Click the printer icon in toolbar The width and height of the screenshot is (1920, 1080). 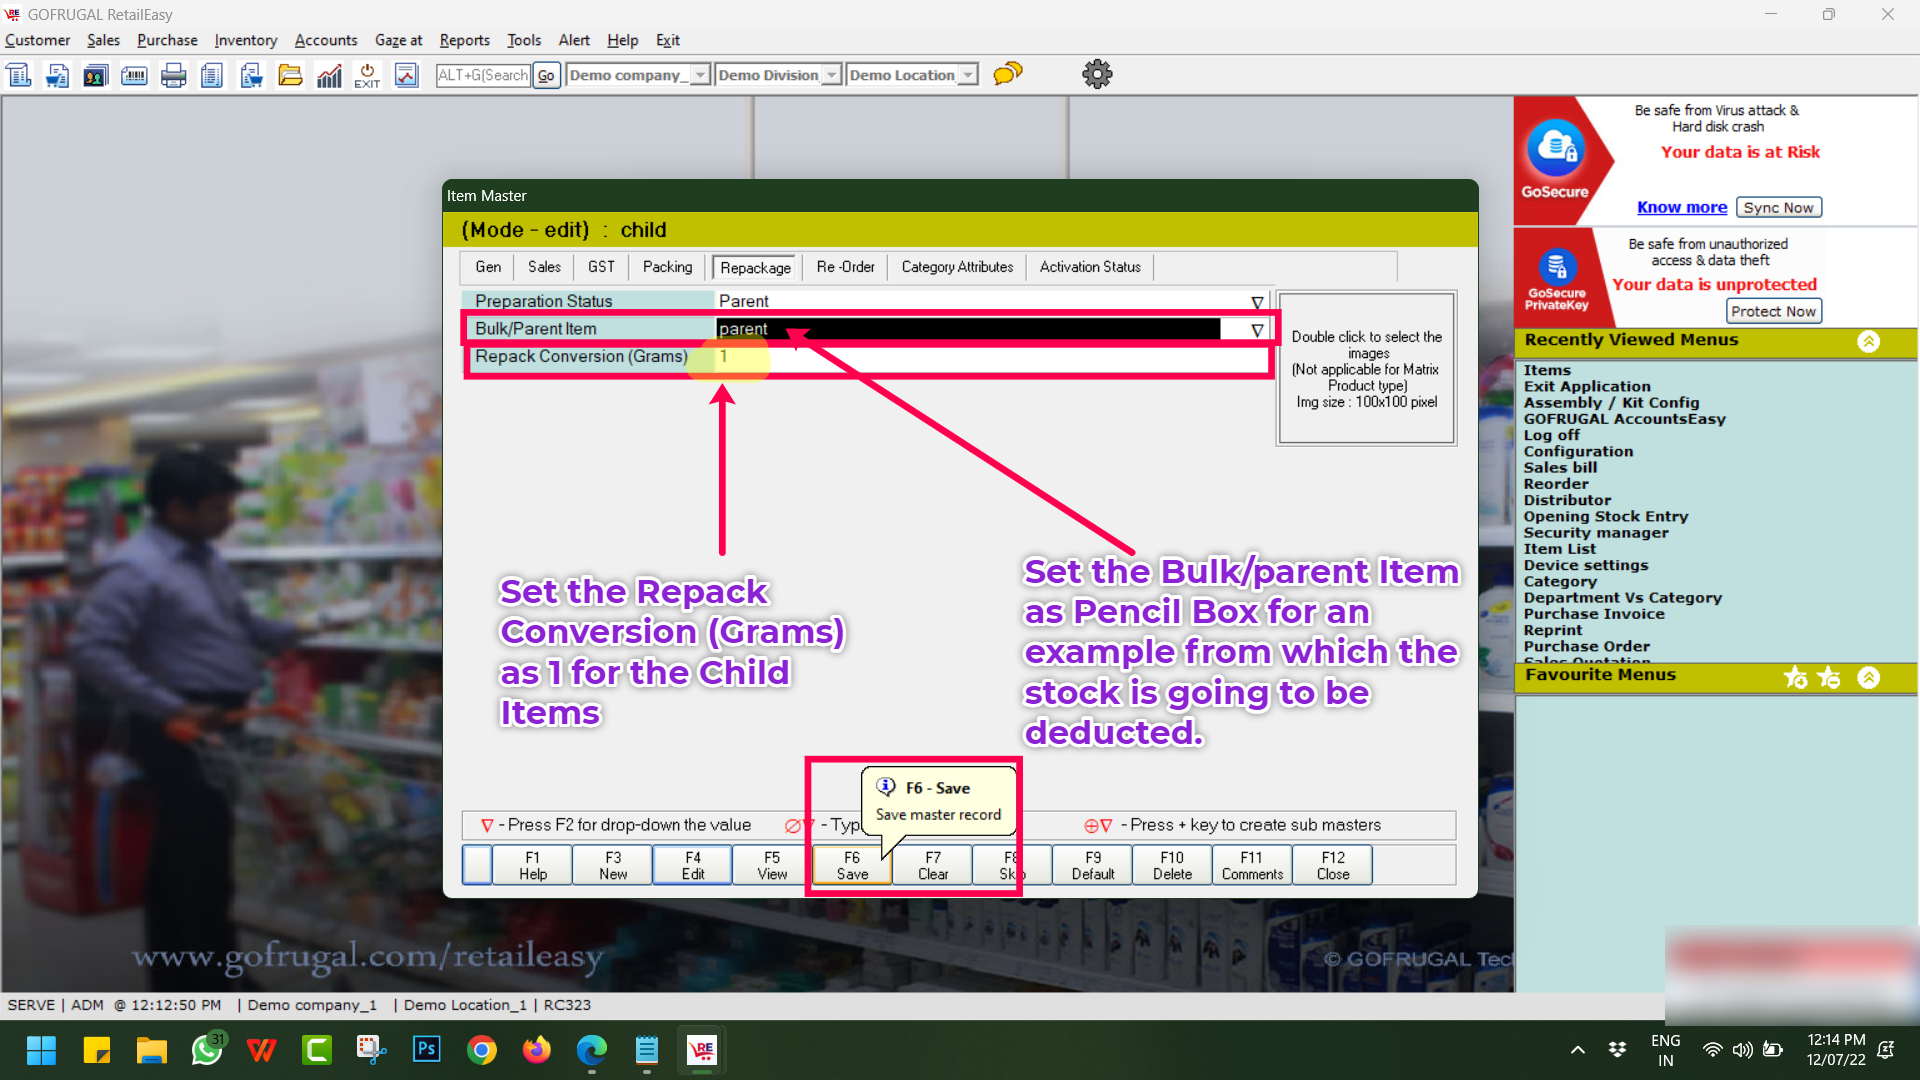pos(173,75)
